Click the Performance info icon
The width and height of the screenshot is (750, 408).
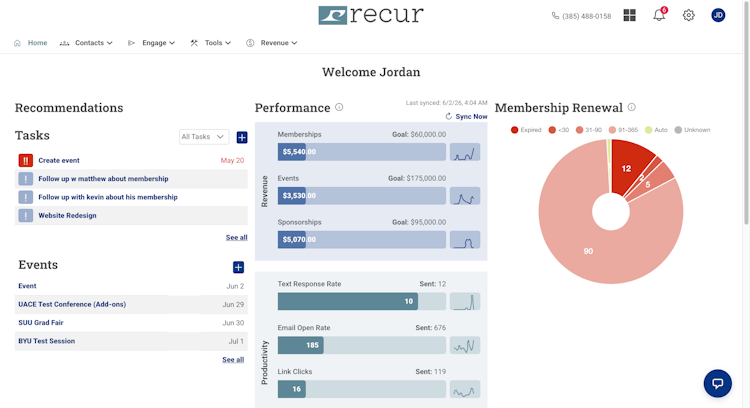339,107
